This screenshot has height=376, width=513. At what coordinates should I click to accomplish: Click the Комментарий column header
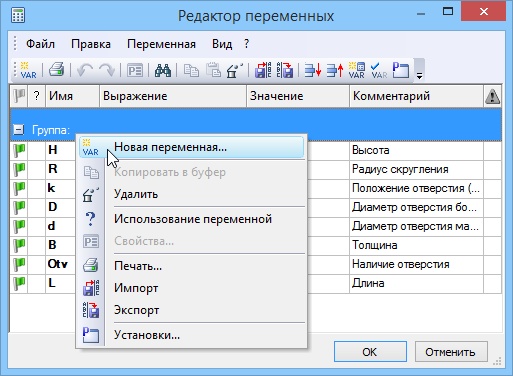pyautogui.click(x=416, y=96)
